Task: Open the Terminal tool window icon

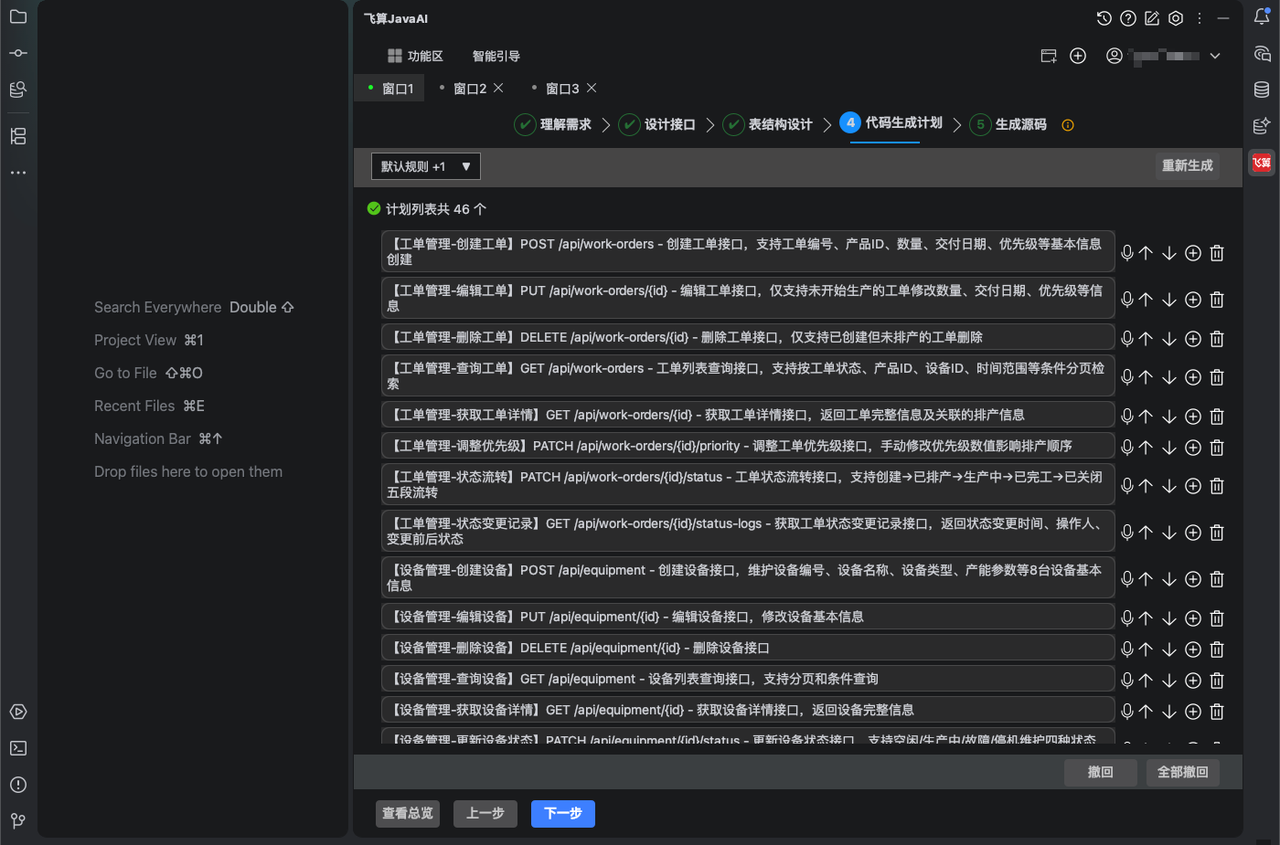Action: click(x=18, y=748)
